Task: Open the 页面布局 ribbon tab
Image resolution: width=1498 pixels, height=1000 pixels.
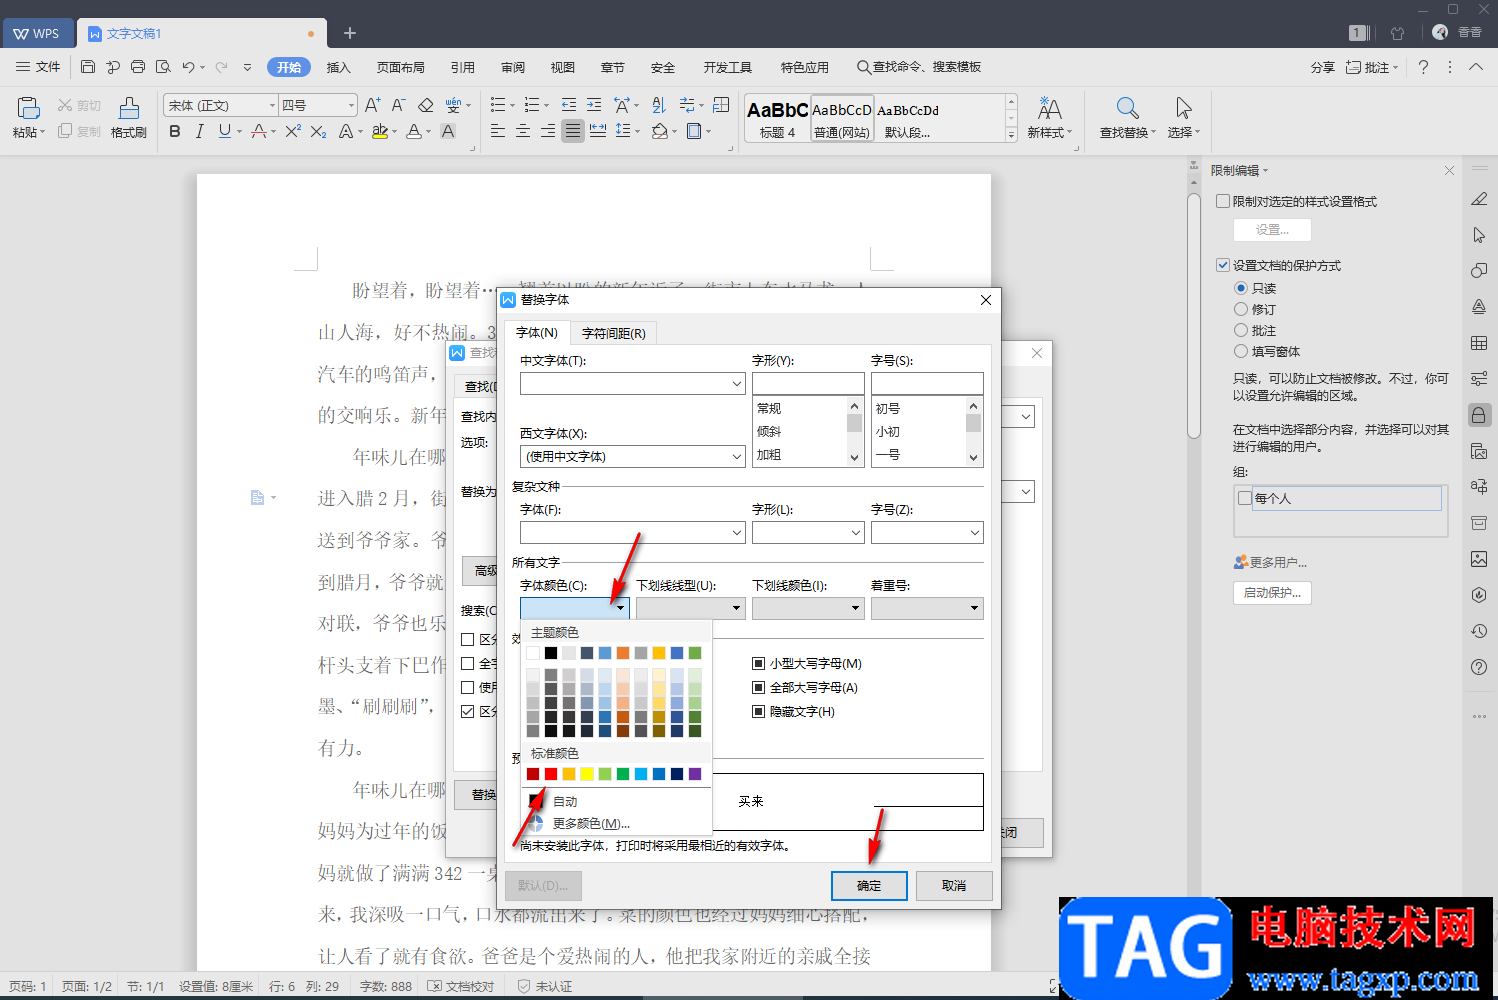Action: [401, 67]
